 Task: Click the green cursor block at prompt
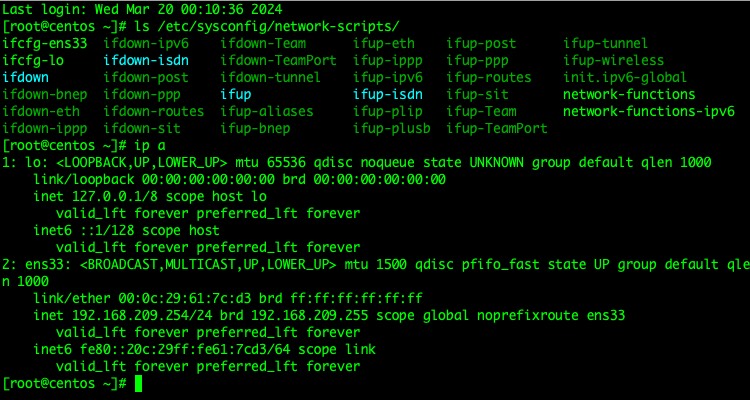[138, 383]
